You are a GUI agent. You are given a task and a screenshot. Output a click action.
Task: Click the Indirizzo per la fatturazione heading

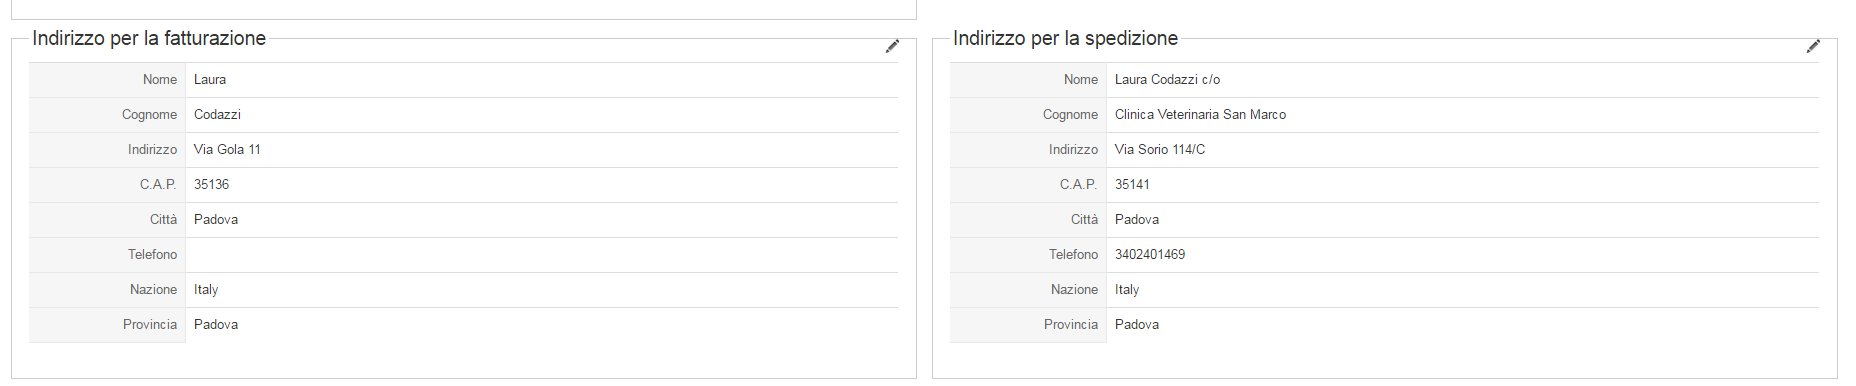click(x=149, y=39)
